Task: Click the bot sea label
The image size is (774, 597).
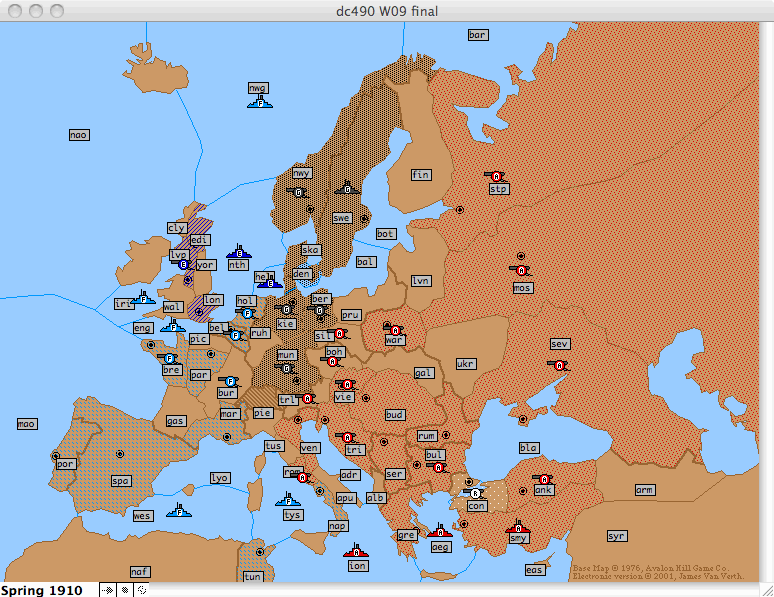Action: 385,234
